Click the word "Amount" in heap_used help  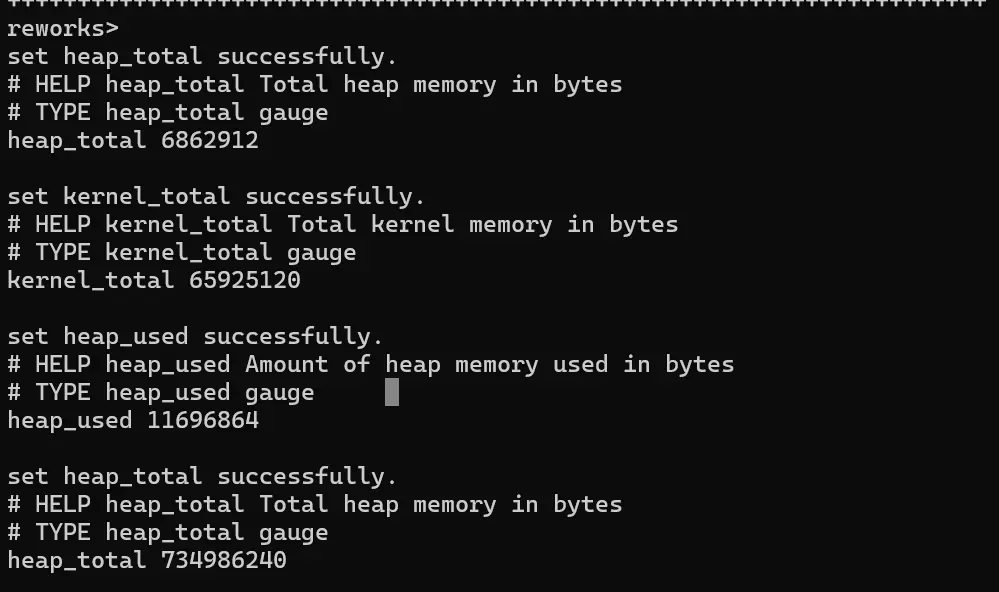pyautogui.click(x=286, y=364)
